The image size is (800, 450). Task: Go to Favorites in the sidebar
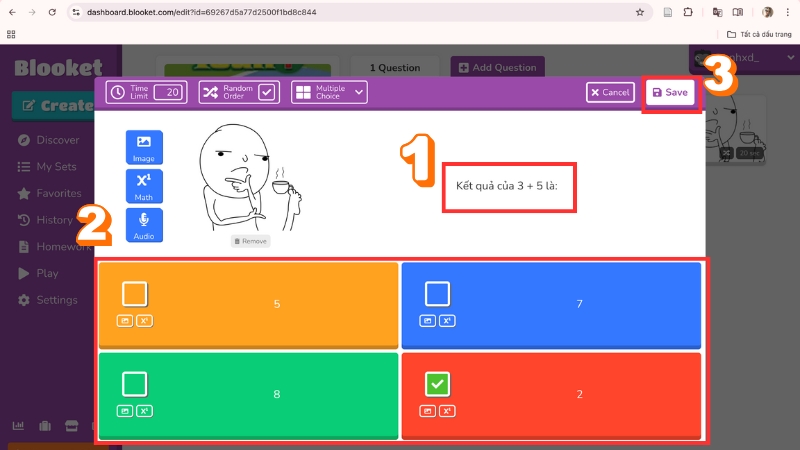coord(58,193)
